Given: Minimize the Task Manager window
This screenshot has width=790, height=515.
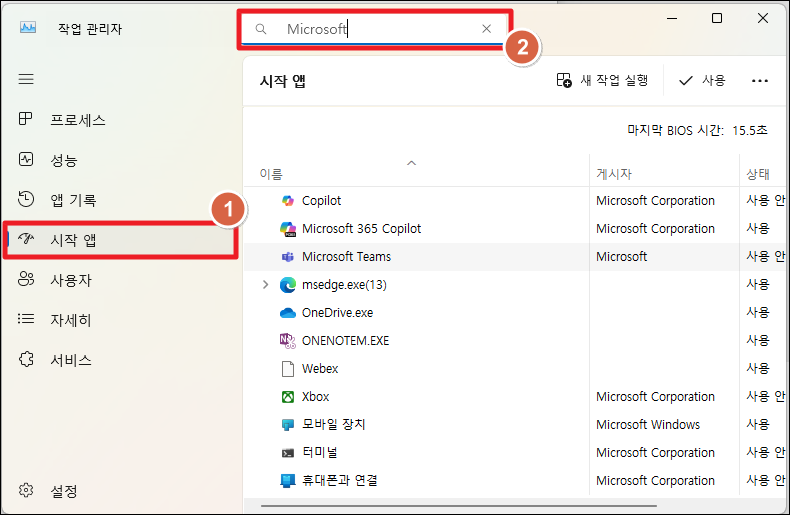Looking at the screenshot, I should 672,18.
